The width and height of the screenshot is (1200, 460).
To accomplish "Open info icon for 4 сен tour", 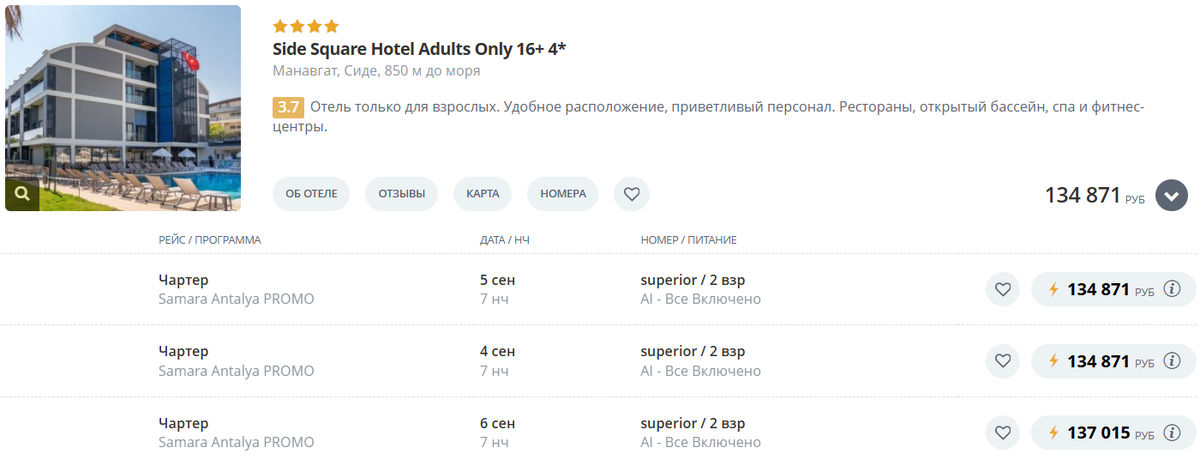I will (1173, 361).
